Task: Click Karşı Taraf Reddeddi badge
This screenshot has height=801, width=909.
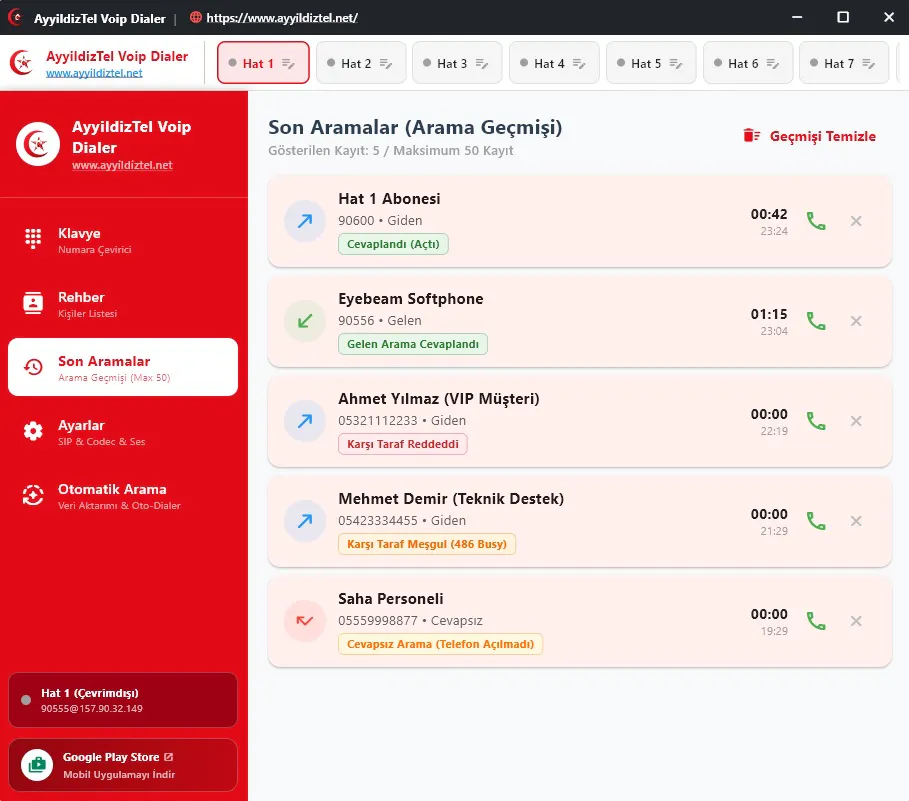Action: (x=403, y=444)
